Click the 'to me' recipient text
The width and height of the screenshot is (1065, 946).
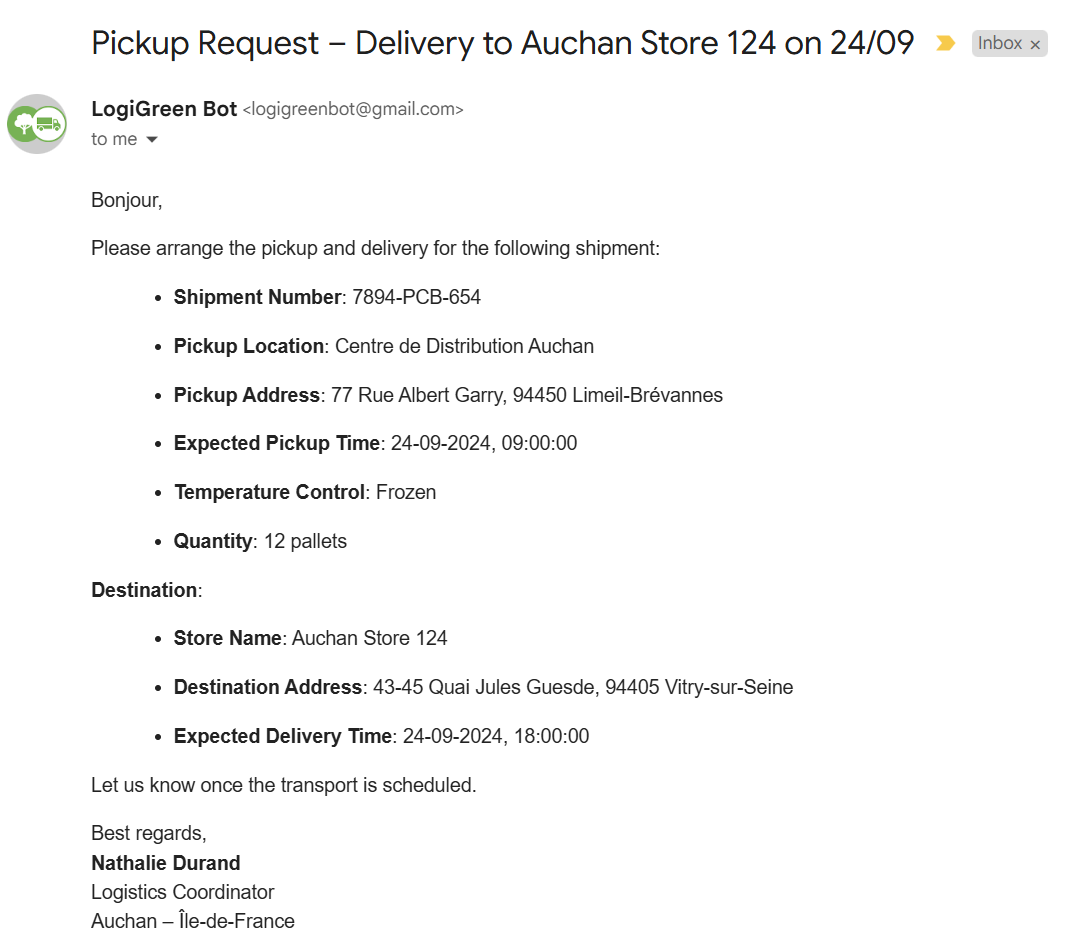coord(114,139)
